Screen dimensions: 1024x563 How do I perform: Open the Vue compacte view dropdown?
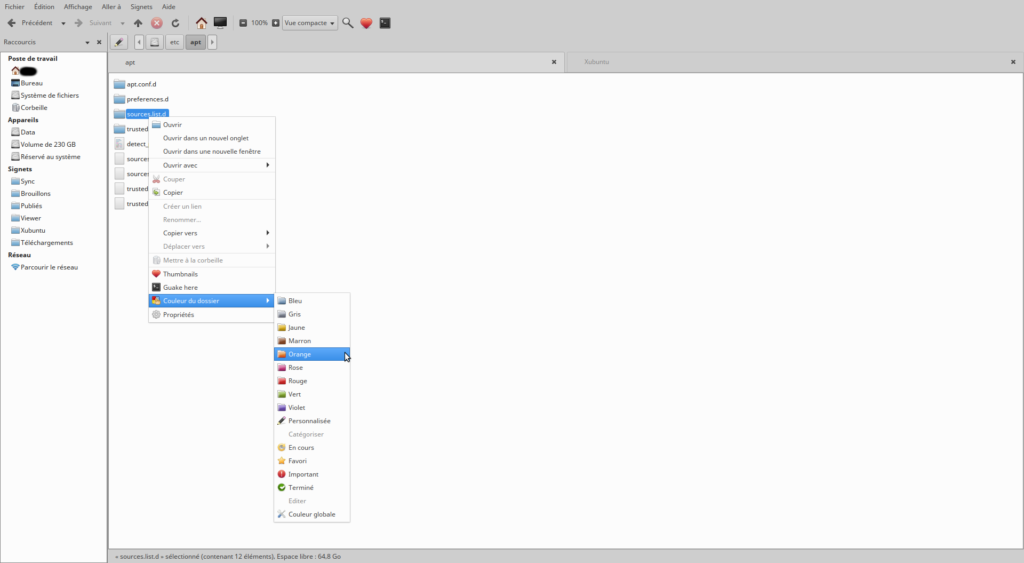click(310, 23)
